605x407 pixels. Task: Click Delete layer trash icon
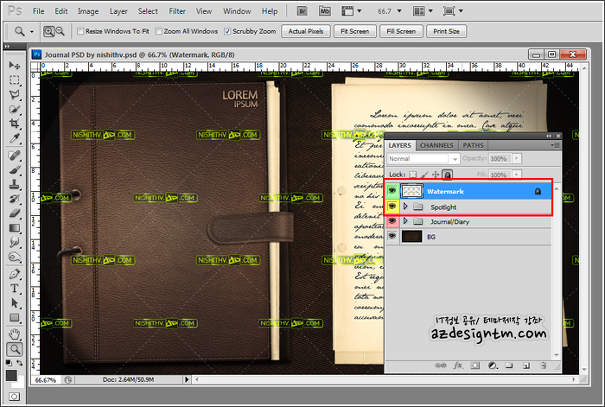point(543,365)
